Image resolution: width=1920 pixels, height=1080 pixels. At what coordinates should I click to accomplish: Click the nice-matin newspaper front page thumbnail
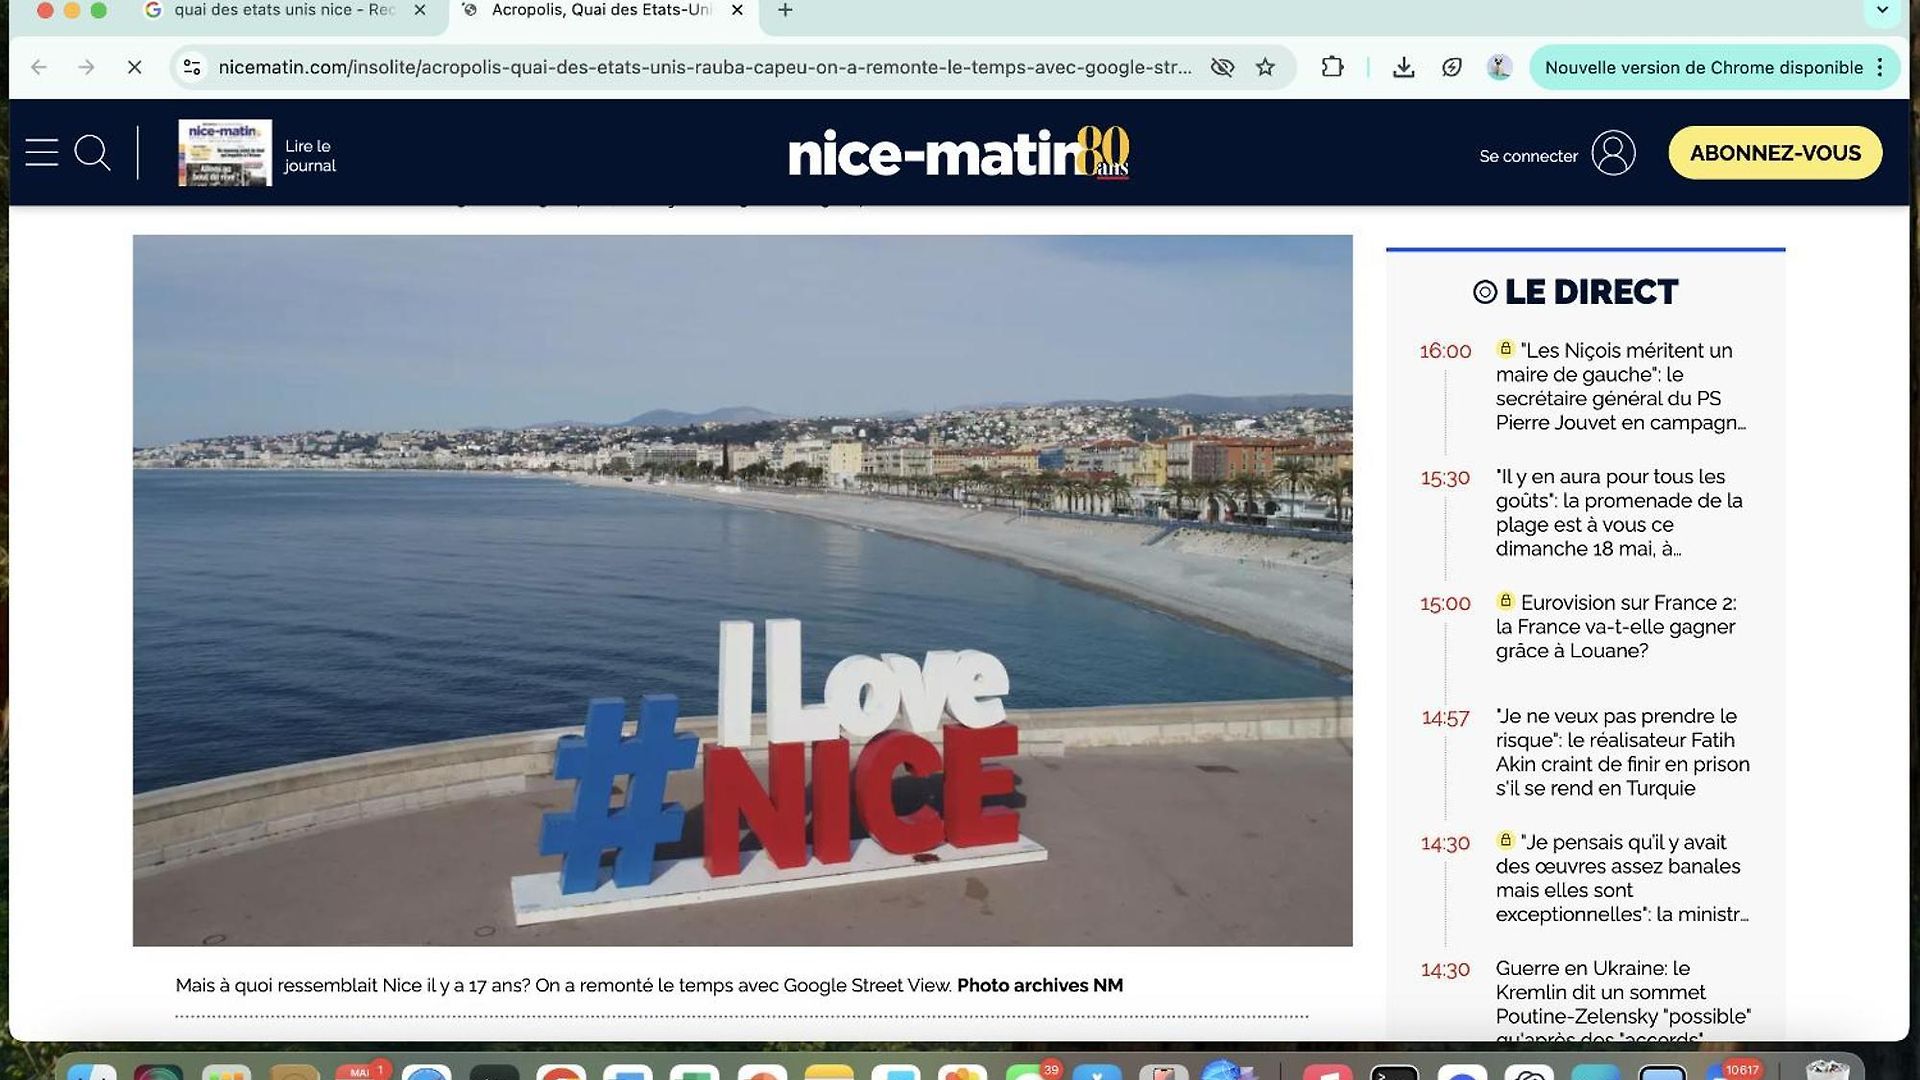(225, 152)
